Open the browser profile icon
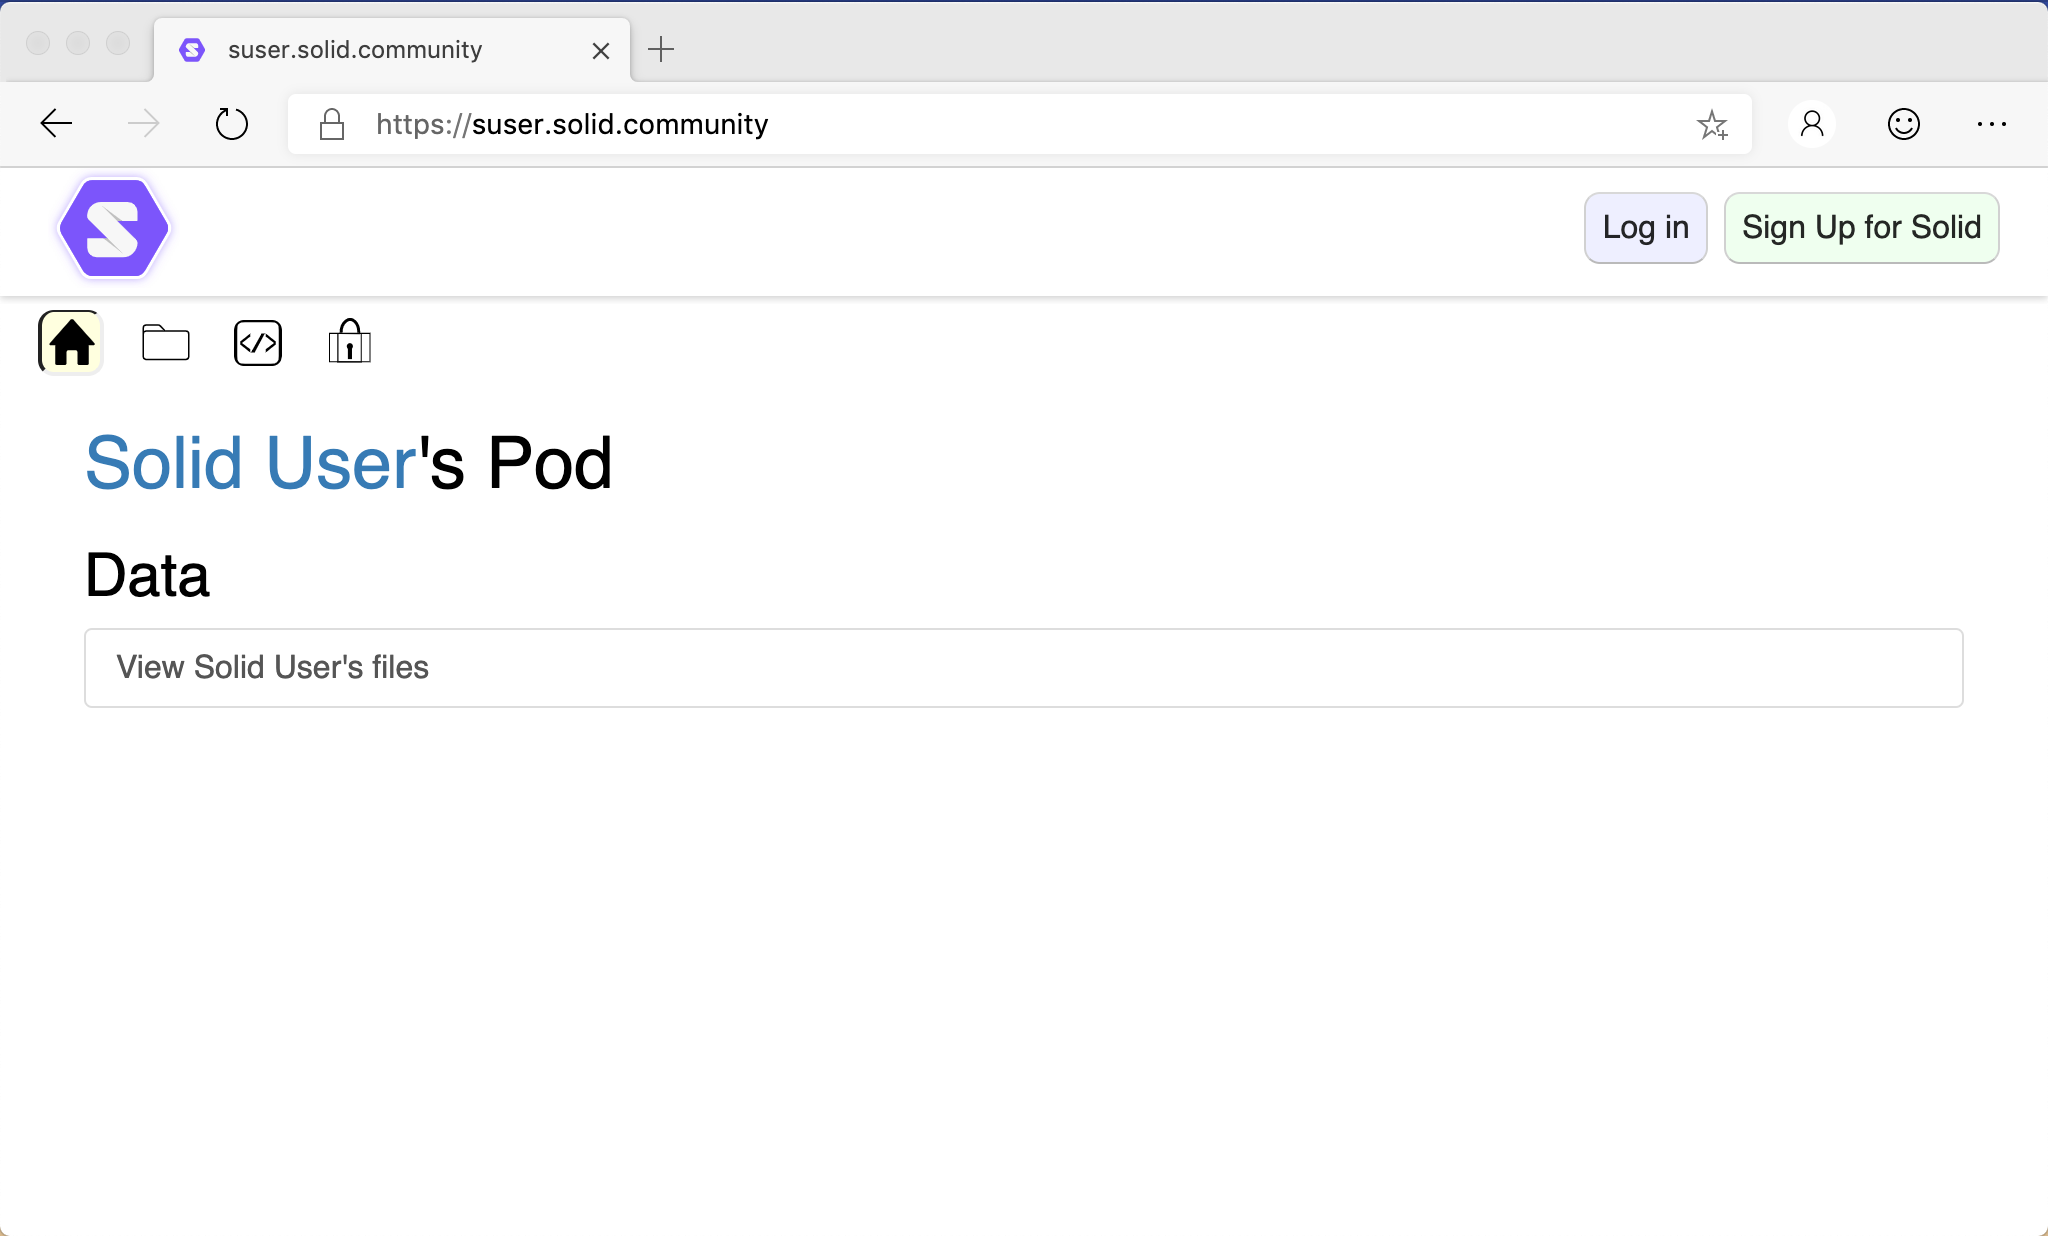The image size is (2048, 1236). (x=1811, y=124)
